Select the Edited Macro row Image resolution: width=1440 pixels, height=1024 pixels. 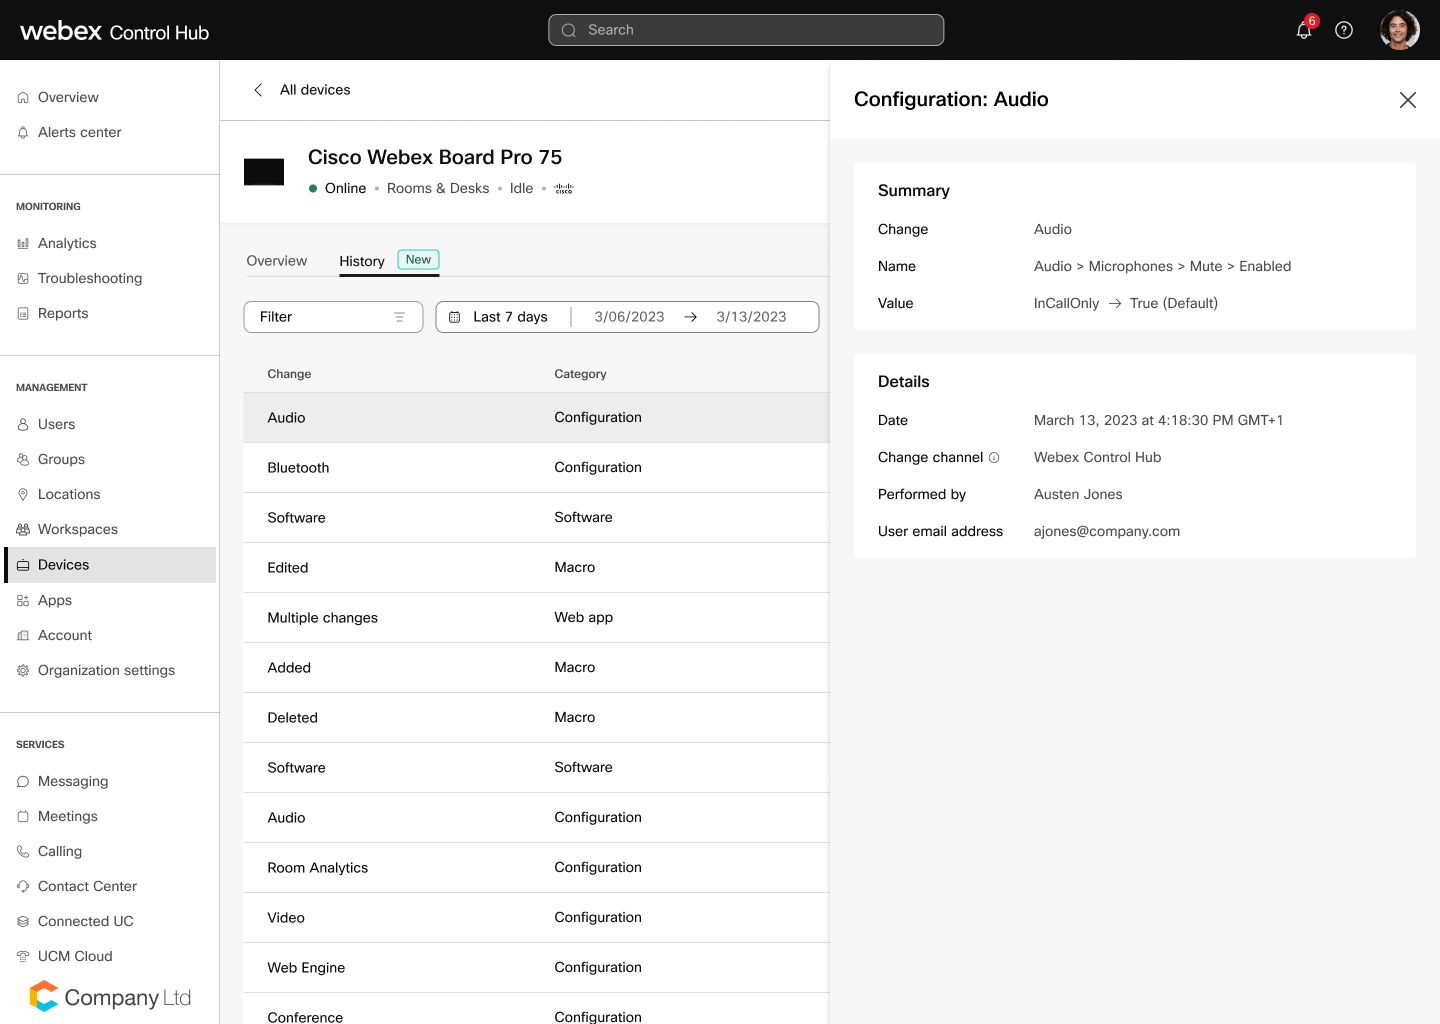pos(536,568)
